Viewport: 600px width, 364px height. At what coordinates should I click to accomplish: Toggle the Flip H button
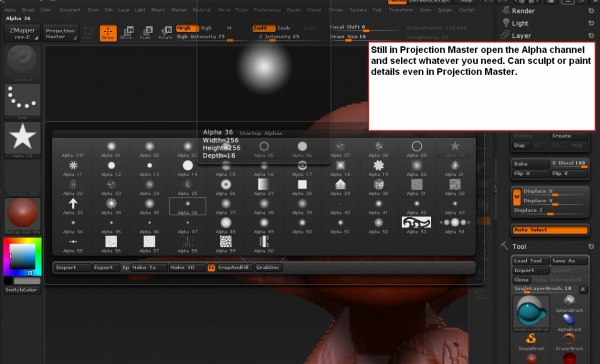[x=530, y=174]
